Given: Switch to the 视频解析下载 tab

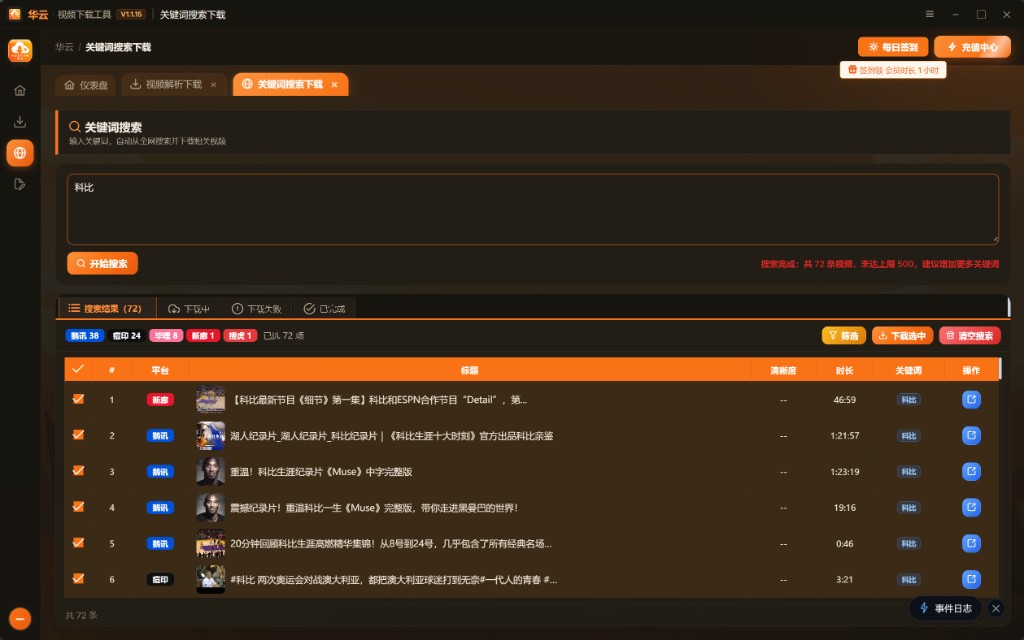Looking at the screenshot, I should coord(174,85).
